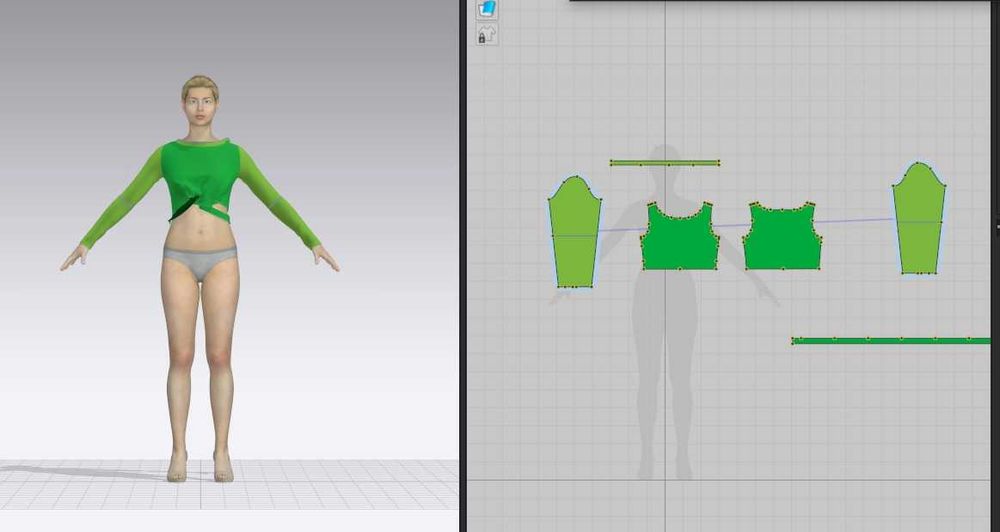
Task: Select the right sleeve pattern piece
Action: pyautogui.click(x=918, y=219)
